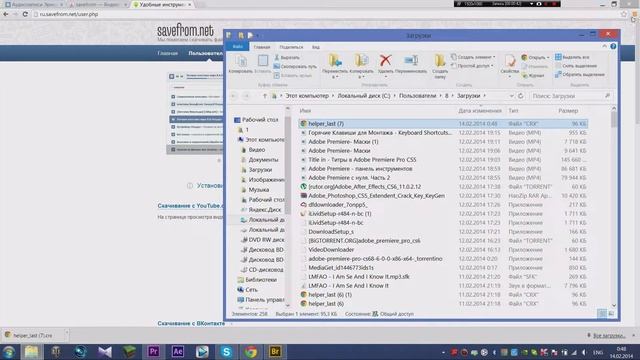Viewport: 640px width, 360px height.
Task: Click the Скачивание с ВКонтакте link on the web page
Action: coord(191,323)
